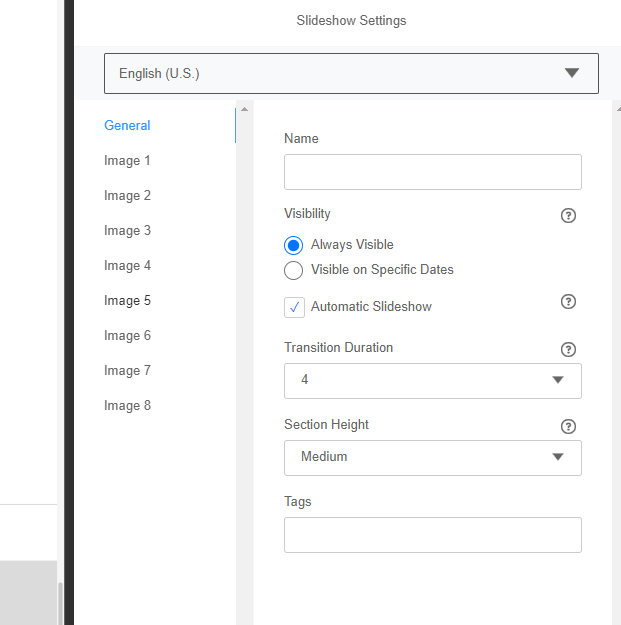Screen dimensions: 621x625
Task: Click the sidebar scroll up arrow
Action: tap(245, 108)
